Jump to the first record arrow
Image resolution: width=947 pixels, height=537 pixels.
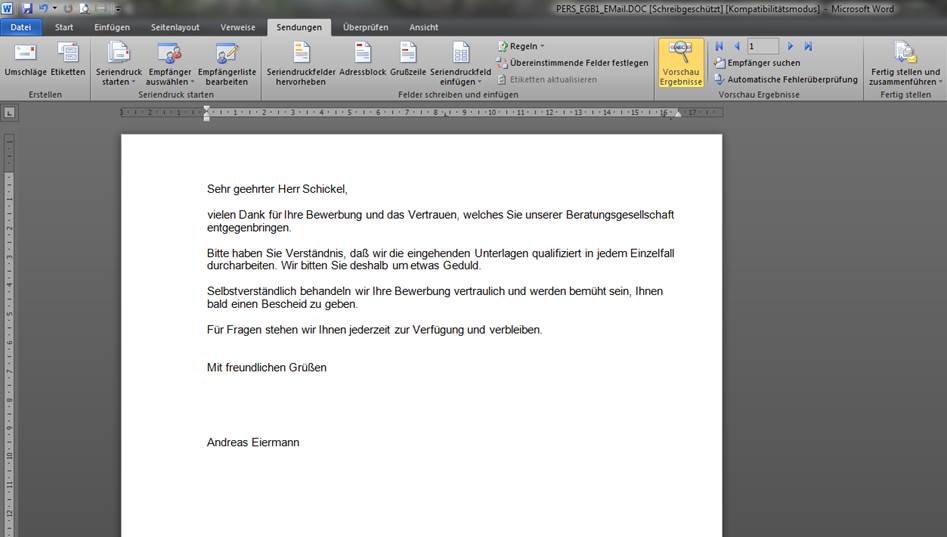point(719,46)
